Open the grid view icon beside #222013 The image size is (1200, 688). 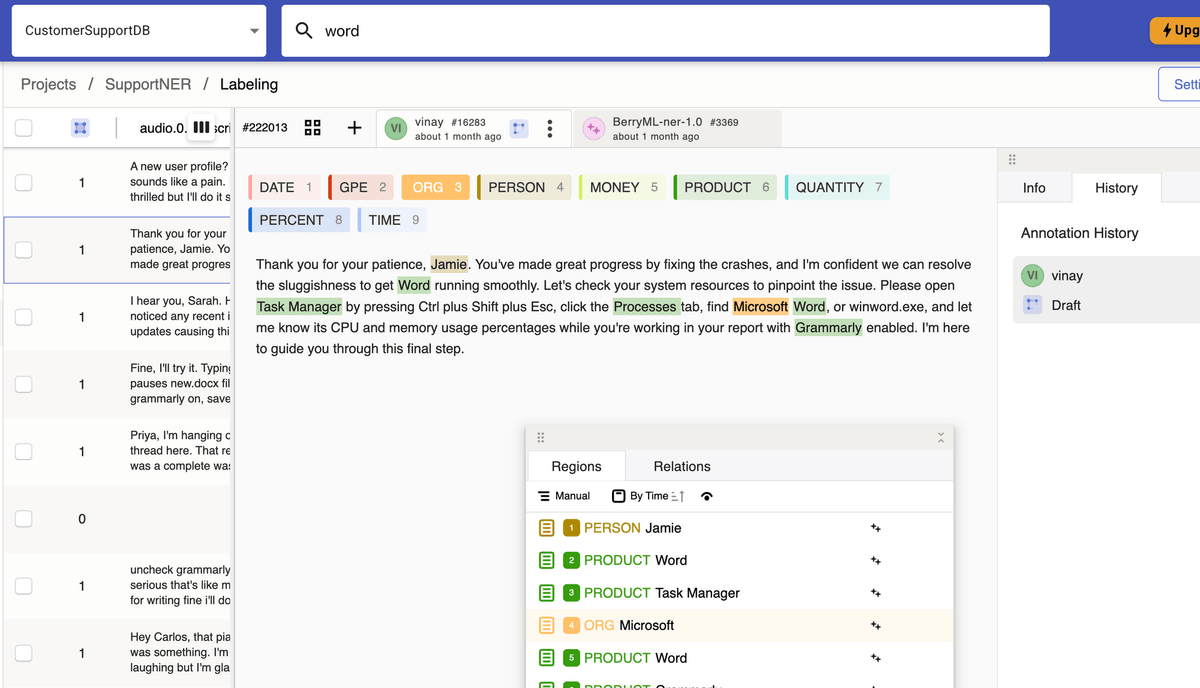(x=312, y=128)
